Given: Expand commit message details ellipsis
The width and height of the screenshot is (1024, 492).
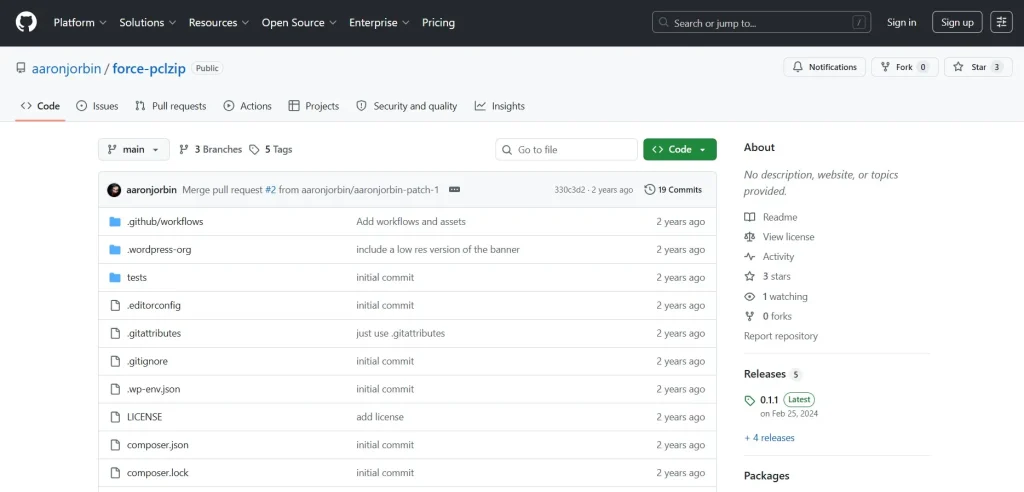Looking at the screenshot, I should click(x=455, y=190).
